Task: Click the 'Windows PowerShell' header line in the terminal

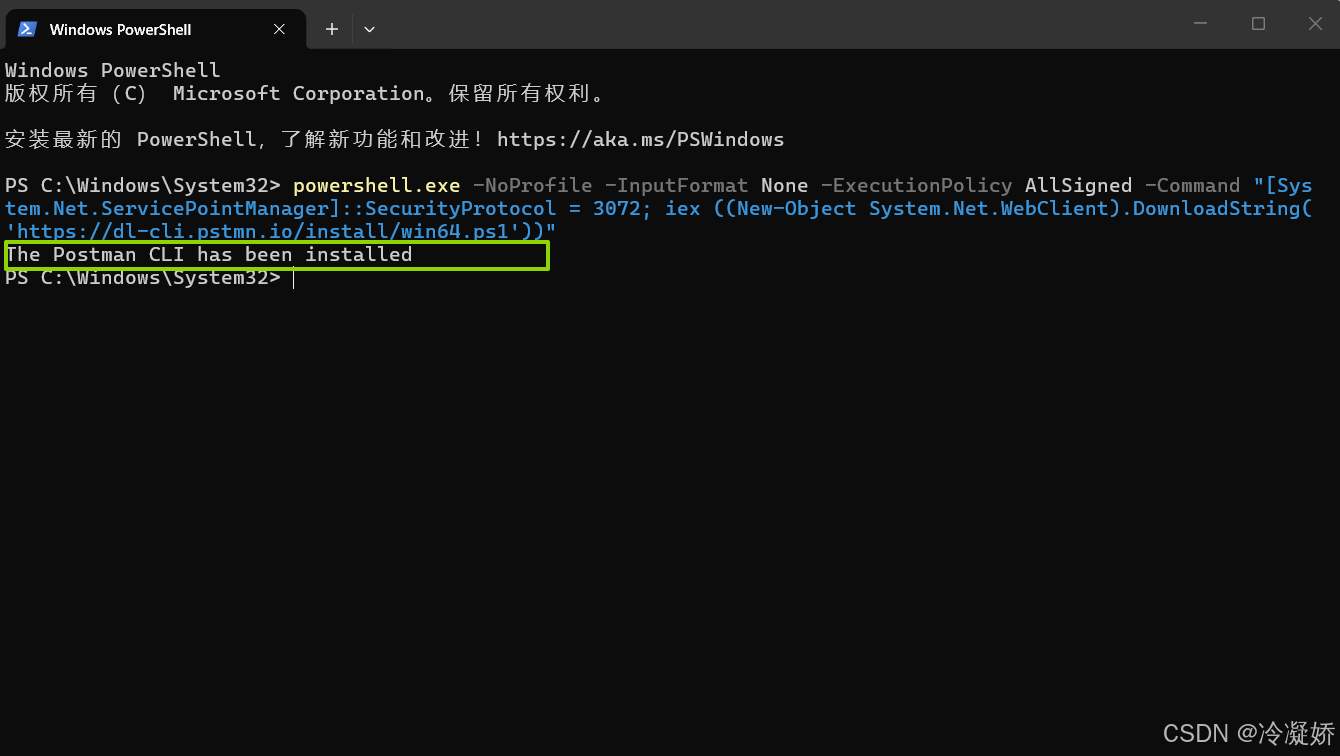Action: point(112,71)
